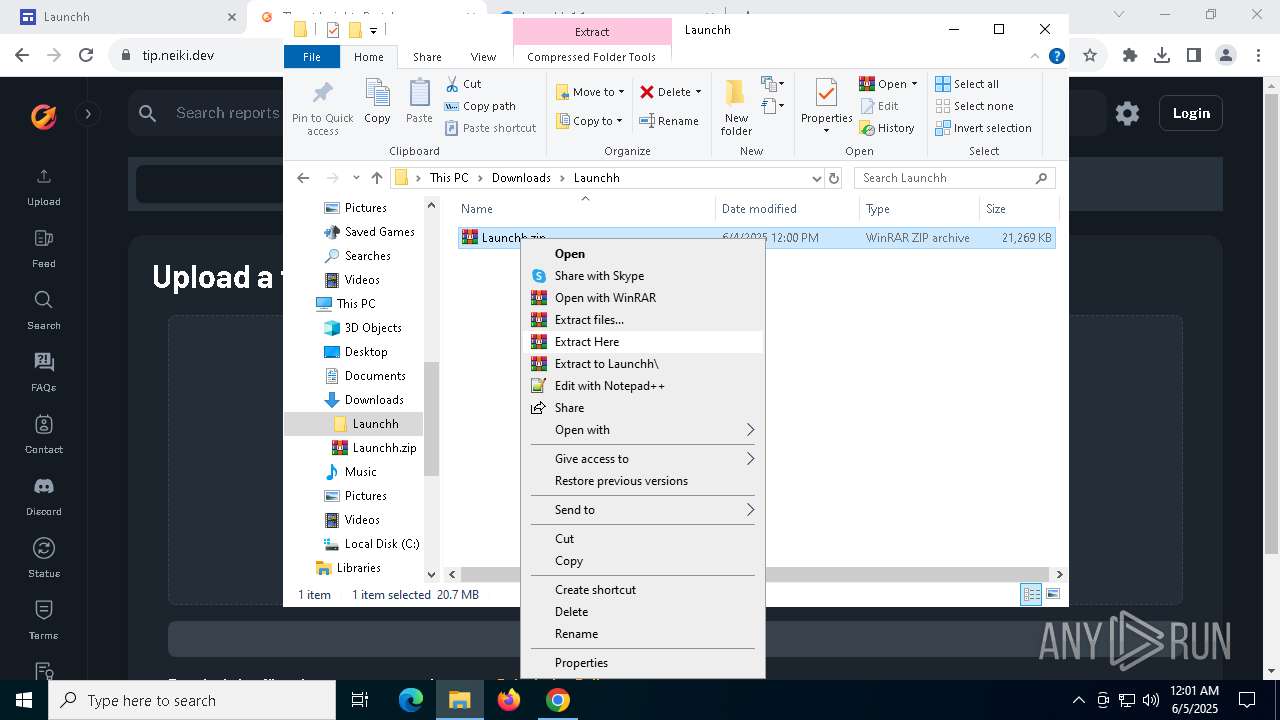
Task: Click Select none in ribbon
Action: (974, 106)
